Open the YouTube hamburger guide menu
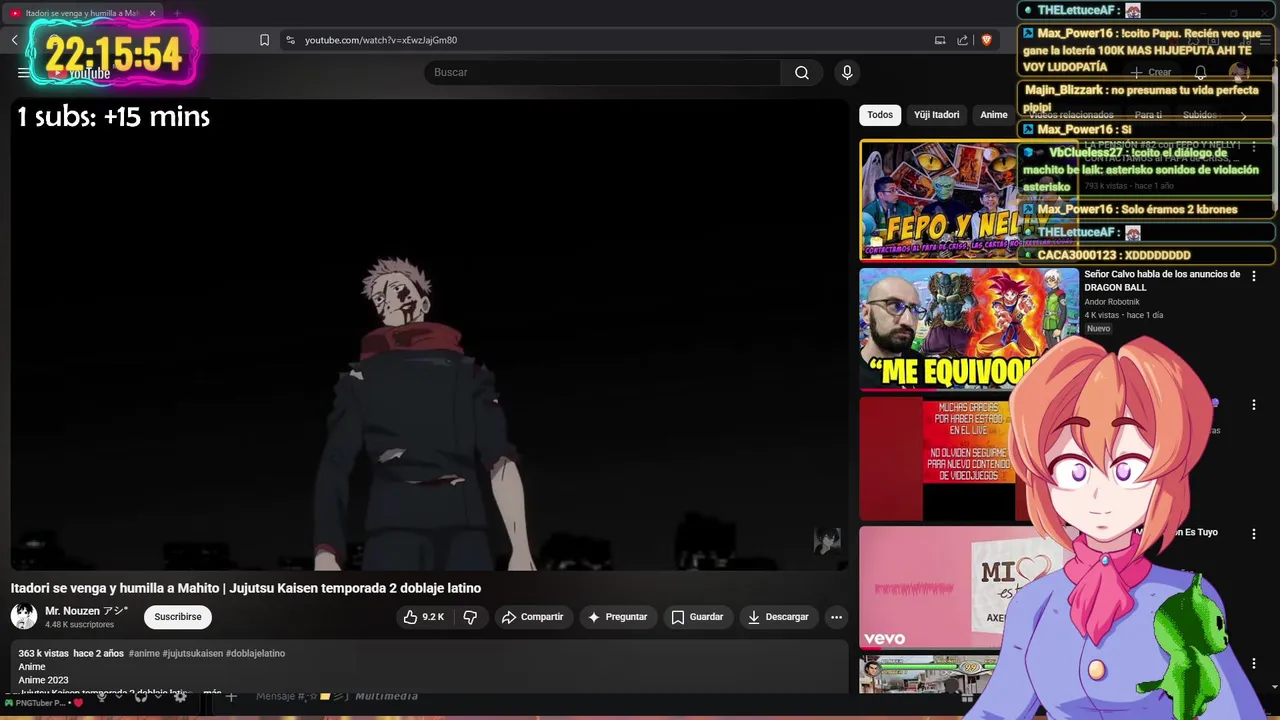Viewport: 1280px width, 720px height. pos(23,72)
